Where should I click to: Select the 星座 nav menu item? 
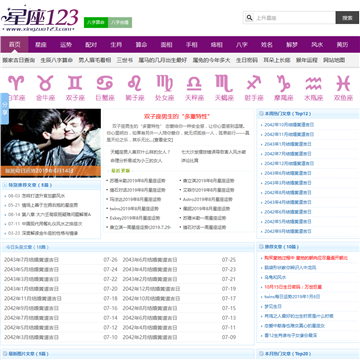41,45
